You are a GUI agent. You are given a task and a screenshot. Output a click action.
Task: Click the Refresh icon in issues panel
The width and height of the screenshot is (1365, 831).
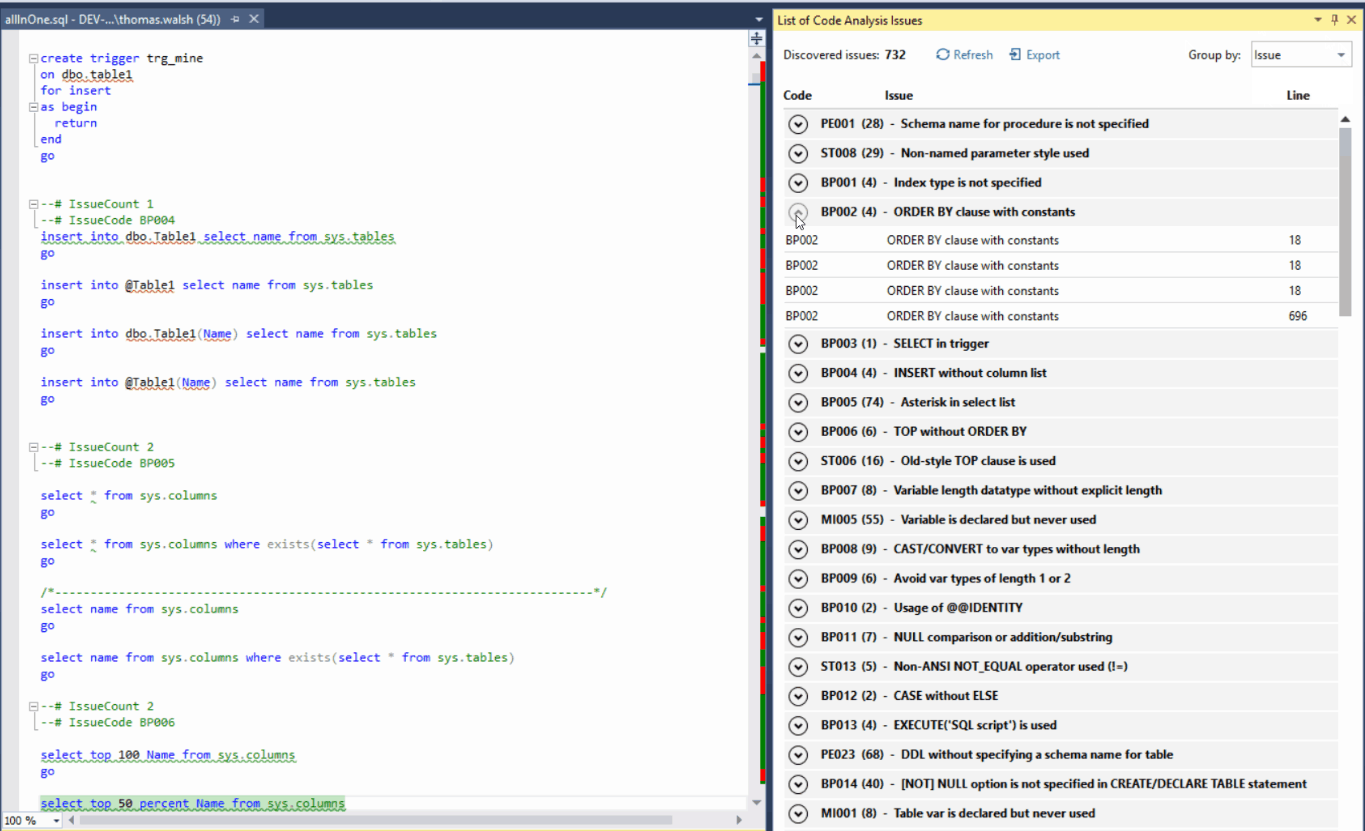click(942, 55)
